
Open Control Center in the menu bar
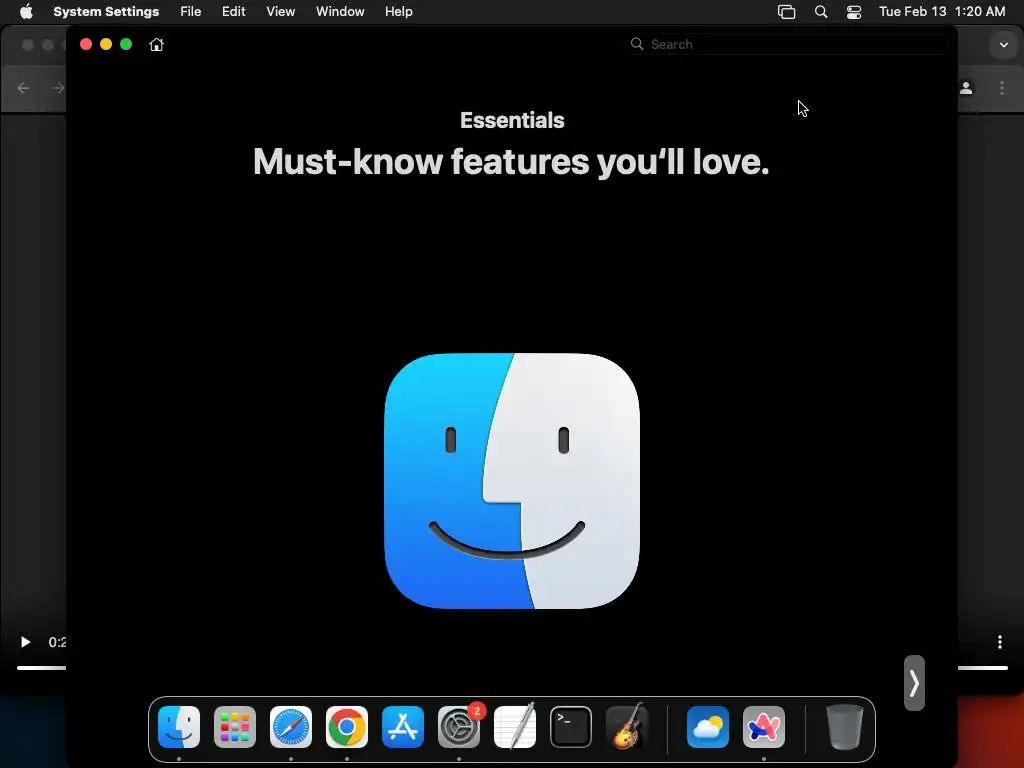(854, 12)
